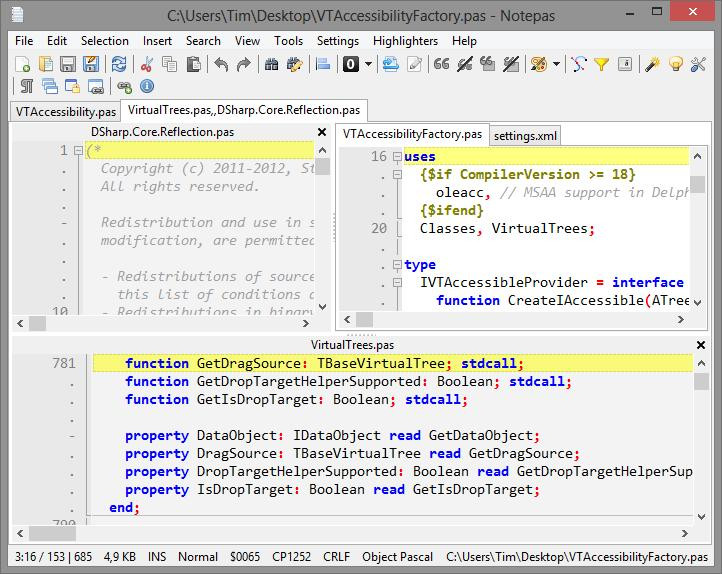Select the VTAccessibilityFactory.pas editor tab

pyautogui.click(x=412, y=134)
